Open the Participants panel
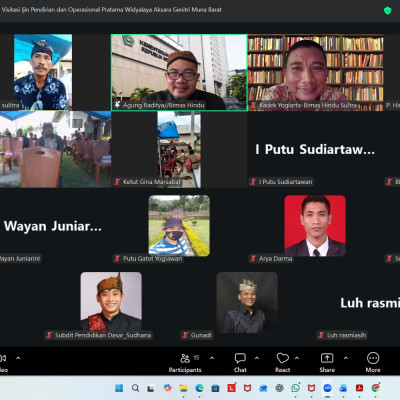 (x=185, y=363)
